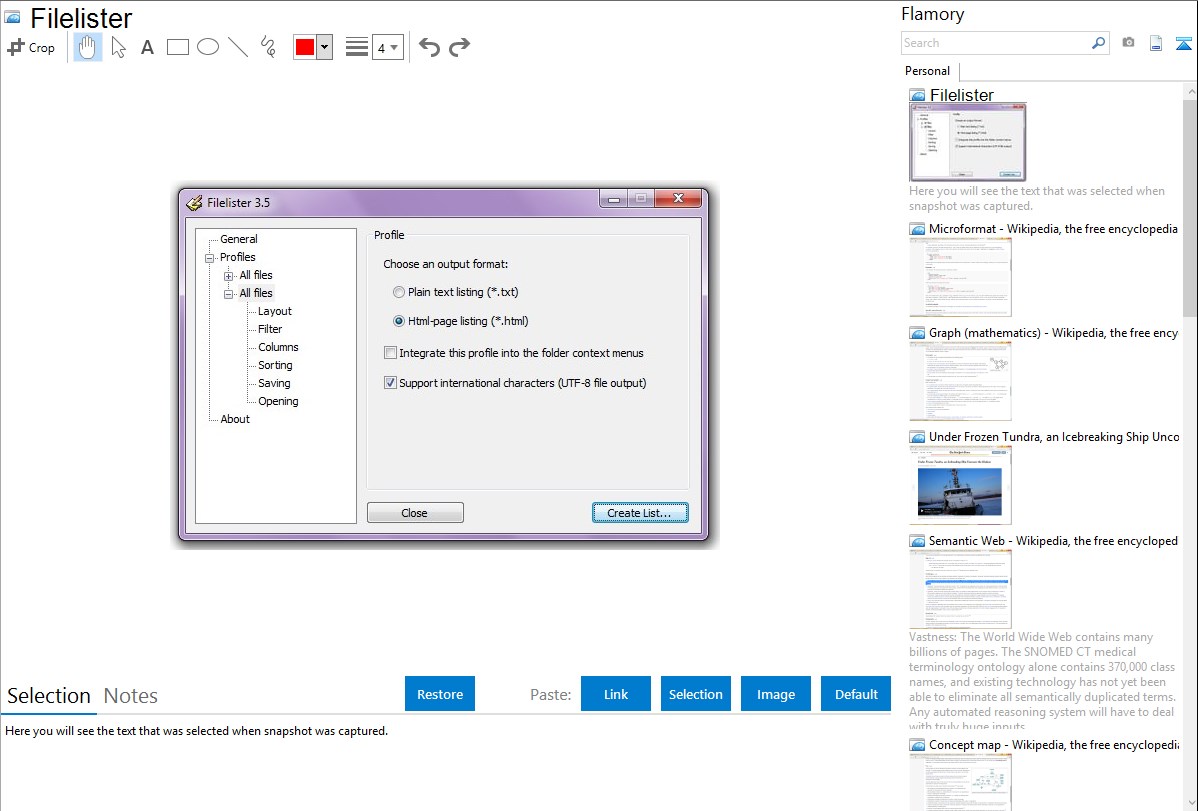1198x811 pixels.
Task: Select General in Filelister tree
Action: (x=238, y=239)
